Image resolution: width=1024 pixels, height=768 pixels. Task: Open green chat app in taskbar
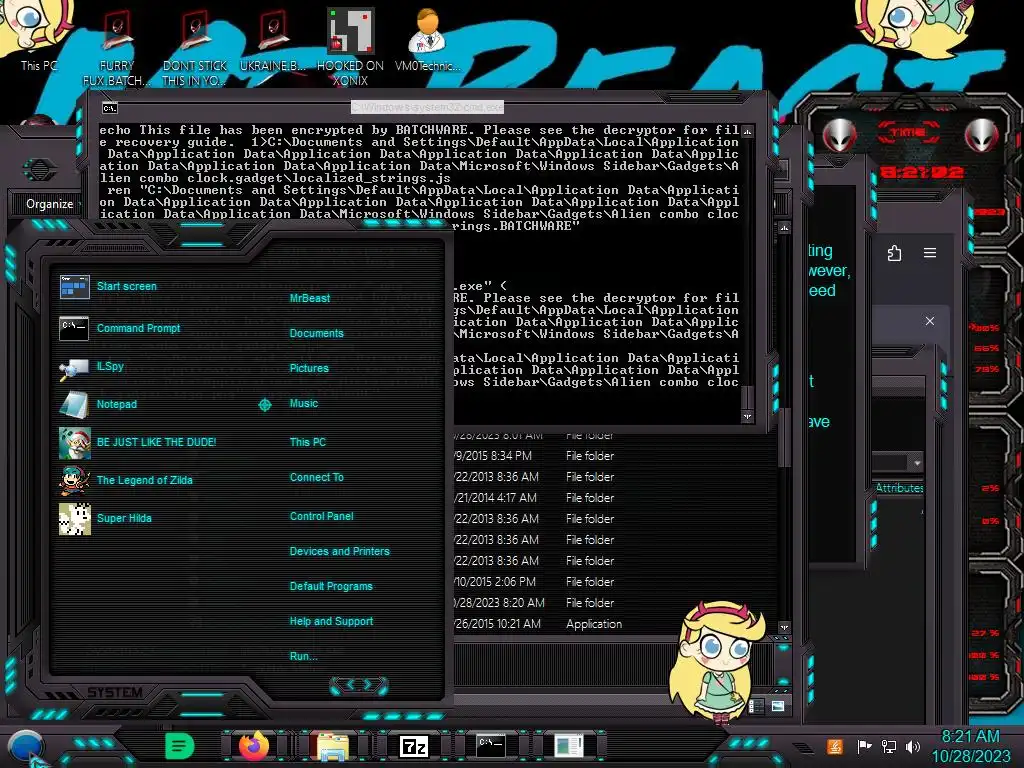point(180,745)
